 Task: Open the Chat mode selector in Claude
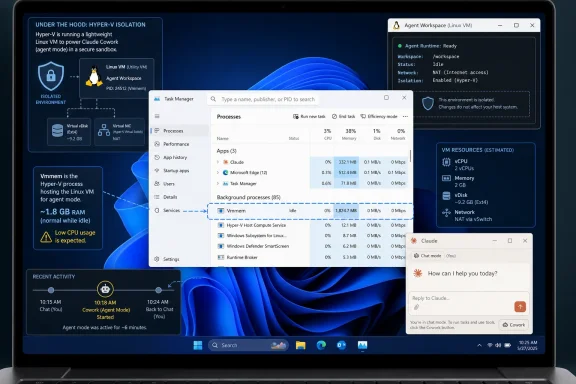428,255
